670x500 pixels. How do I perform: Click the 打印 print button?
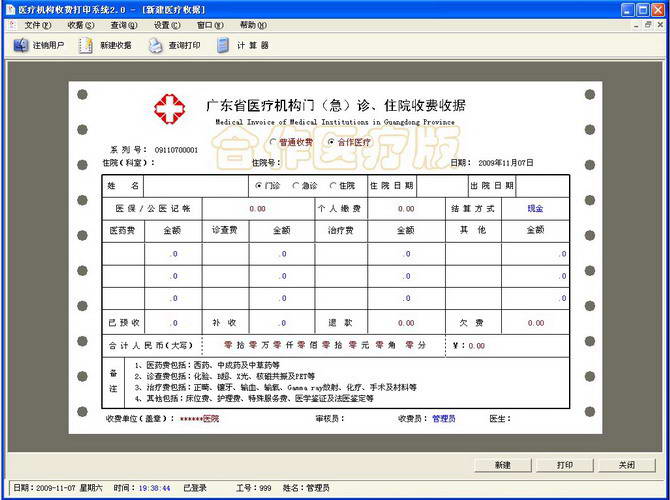[564, 465]
